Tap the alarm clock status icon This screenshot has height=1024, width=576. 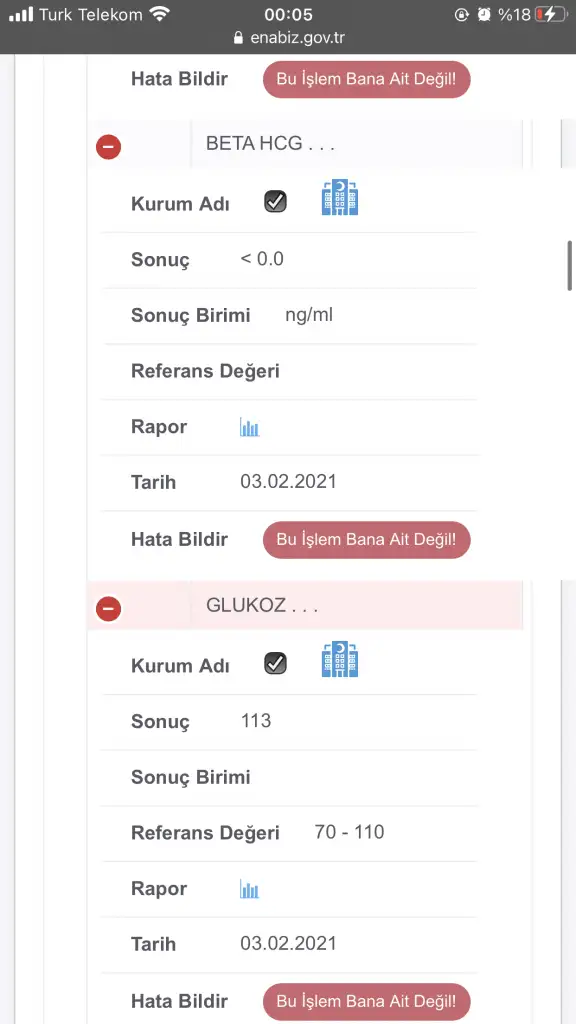[484, 14]
